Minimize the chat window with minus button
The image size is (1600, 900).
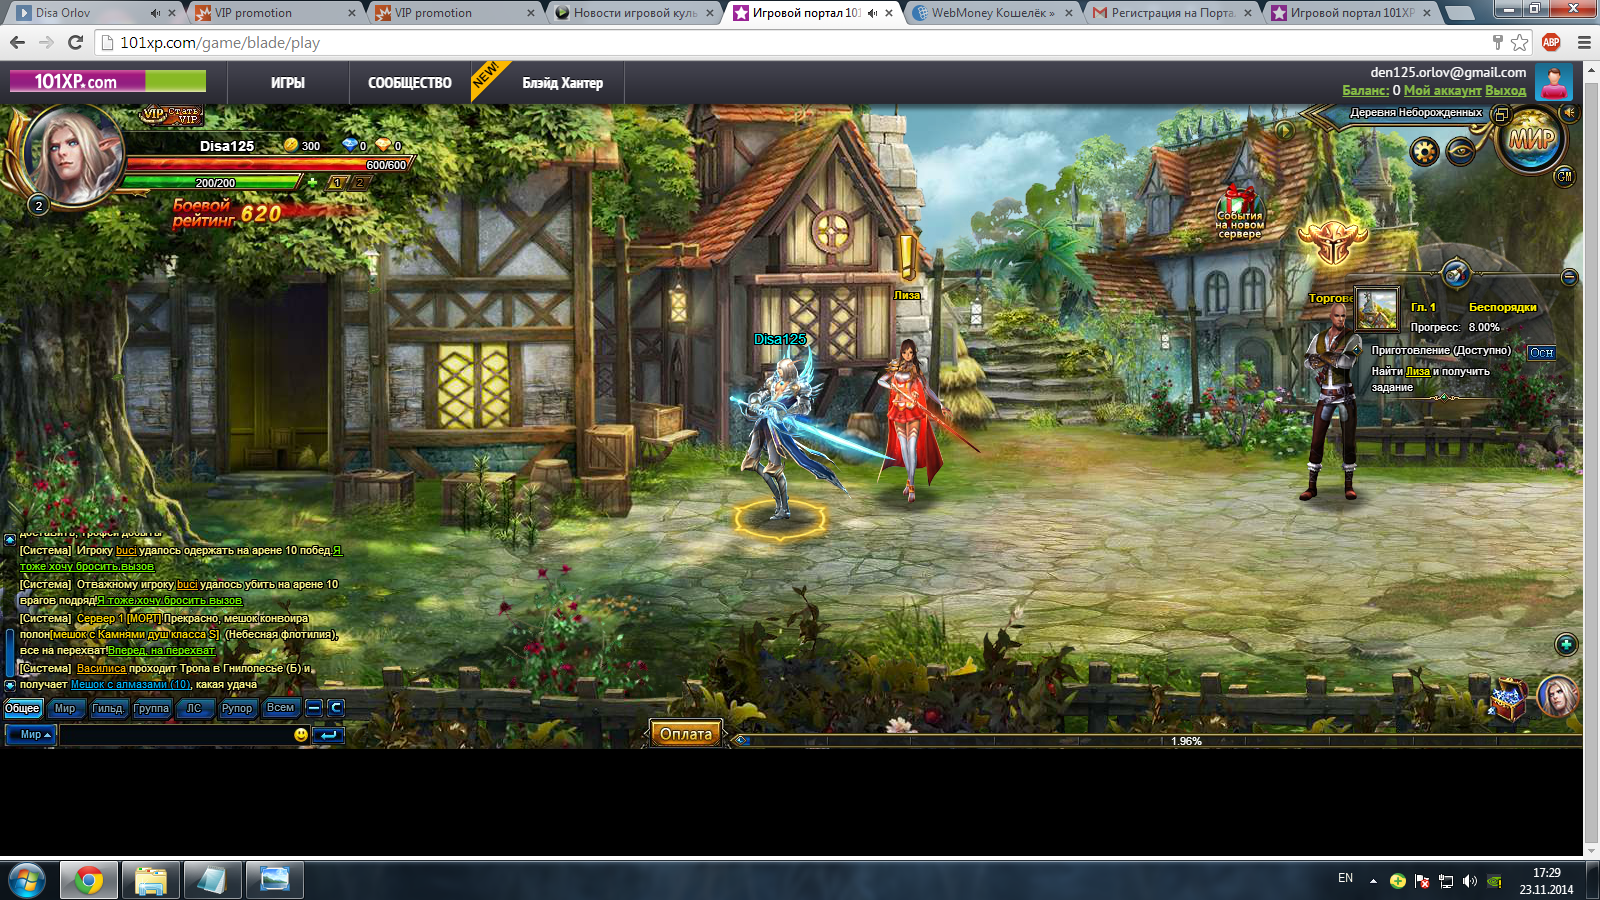click(314, 708)
